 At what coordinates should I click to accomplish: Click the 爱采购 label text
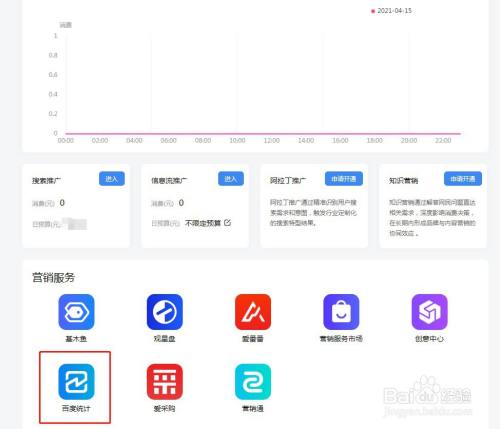[x=164, y=408]
